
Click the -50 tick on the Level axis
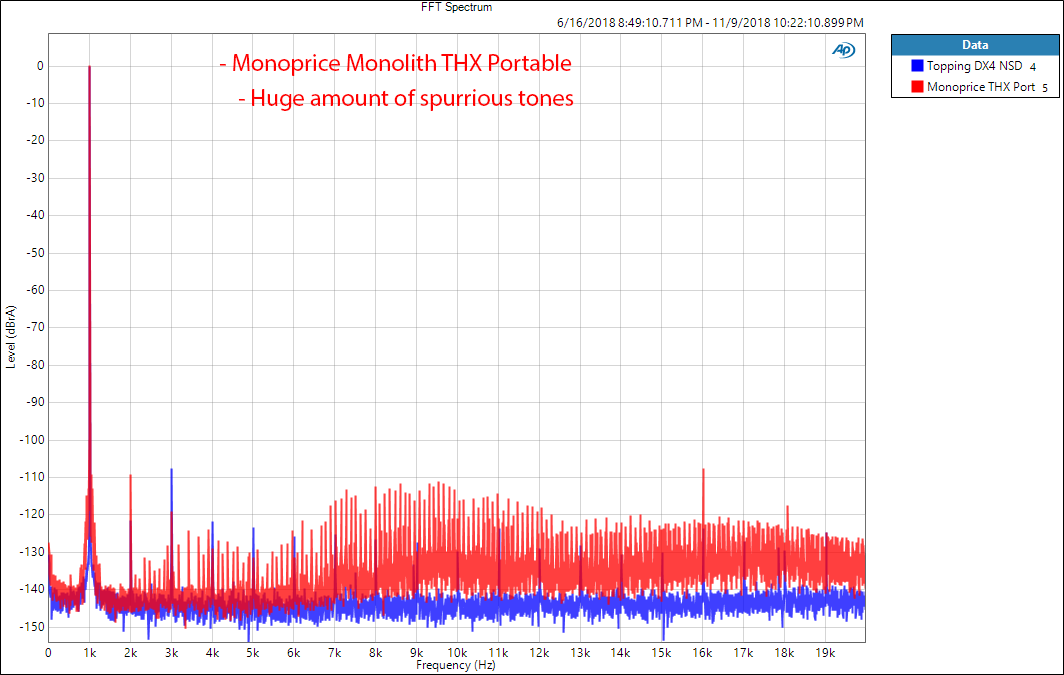[35, 252]
